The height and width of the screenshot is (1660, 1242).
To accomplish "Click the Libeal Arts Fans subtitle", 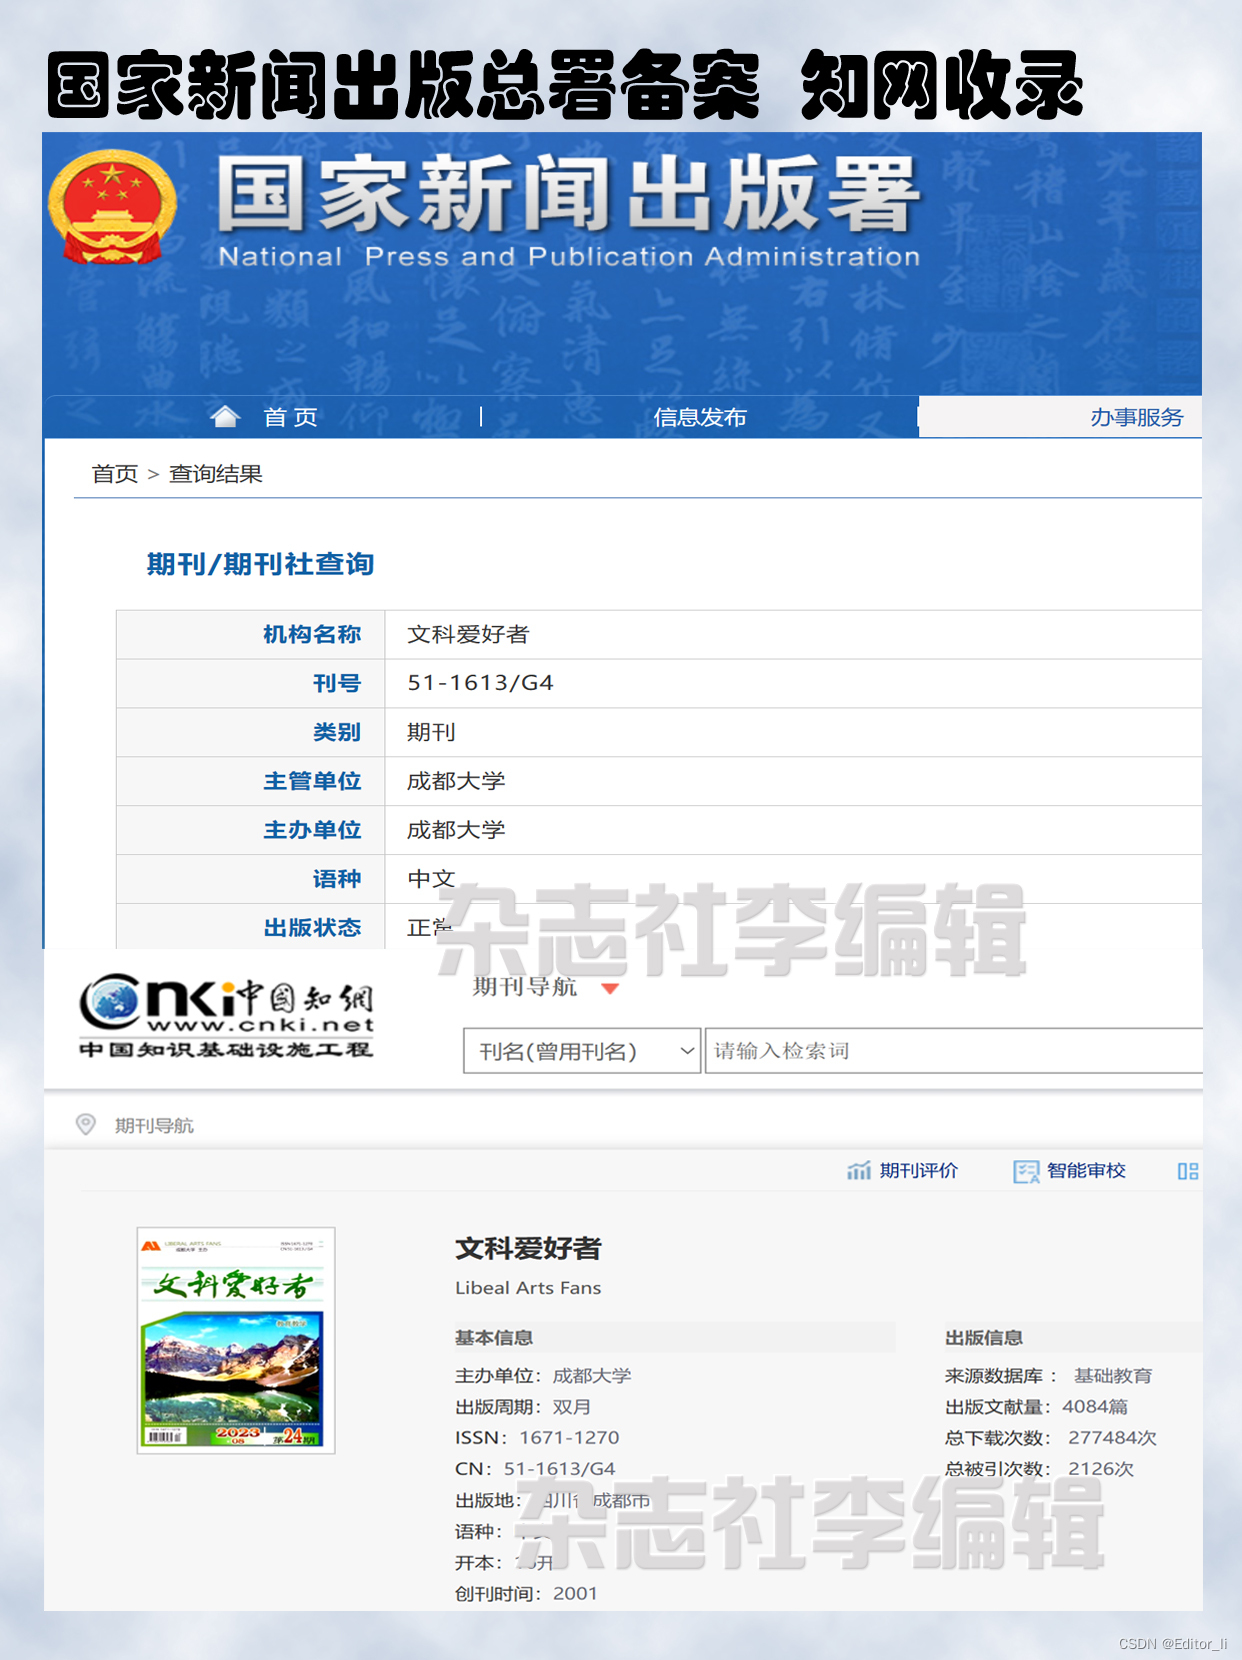I will click(x=528, y=1288).
